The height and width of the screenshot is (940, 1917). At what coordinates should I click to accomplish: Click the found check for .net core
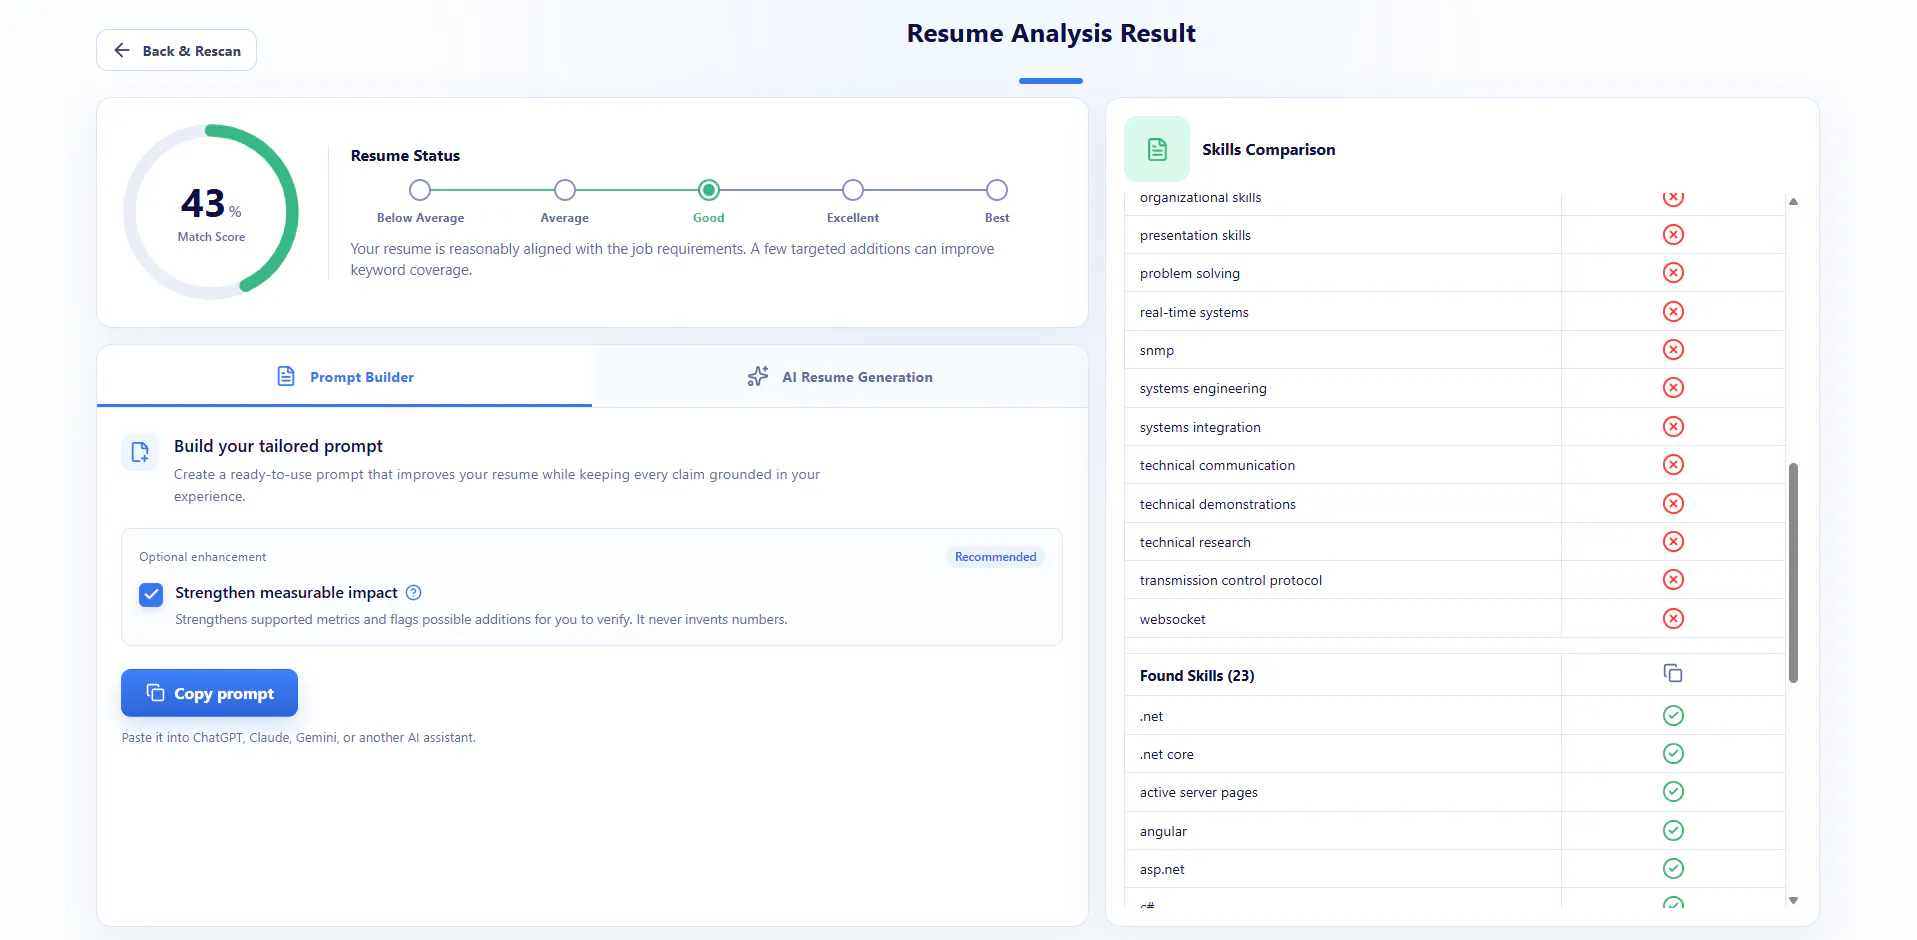[1673, 754]
